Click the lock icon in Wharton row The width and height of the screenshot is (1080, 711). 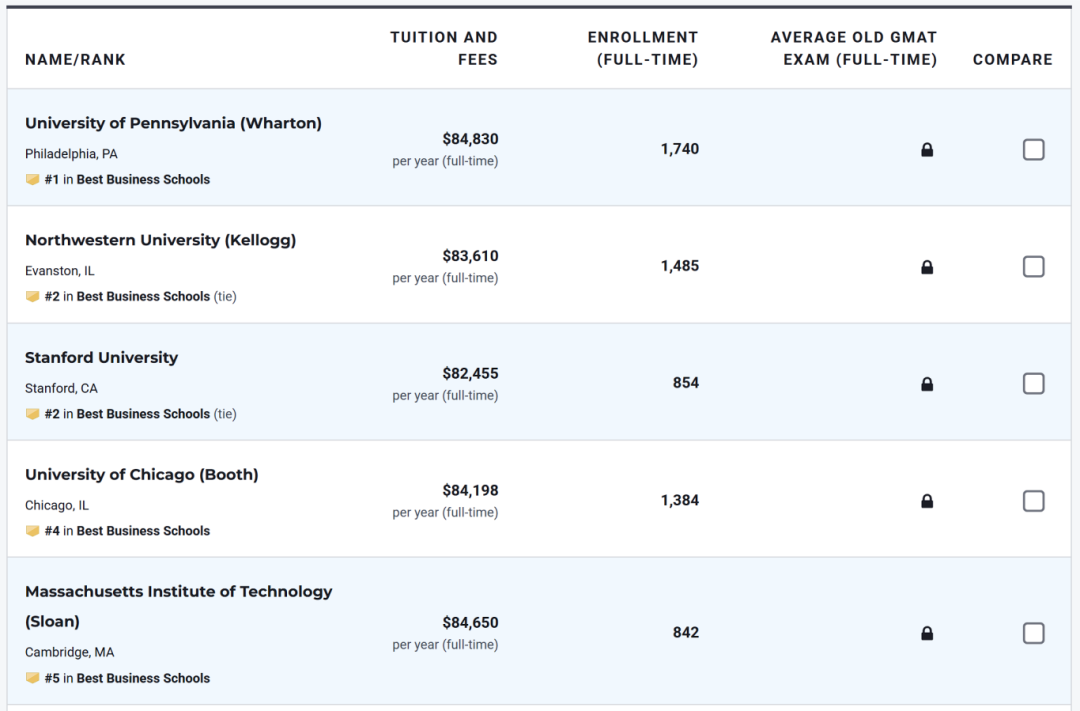(x=927, y=150)
